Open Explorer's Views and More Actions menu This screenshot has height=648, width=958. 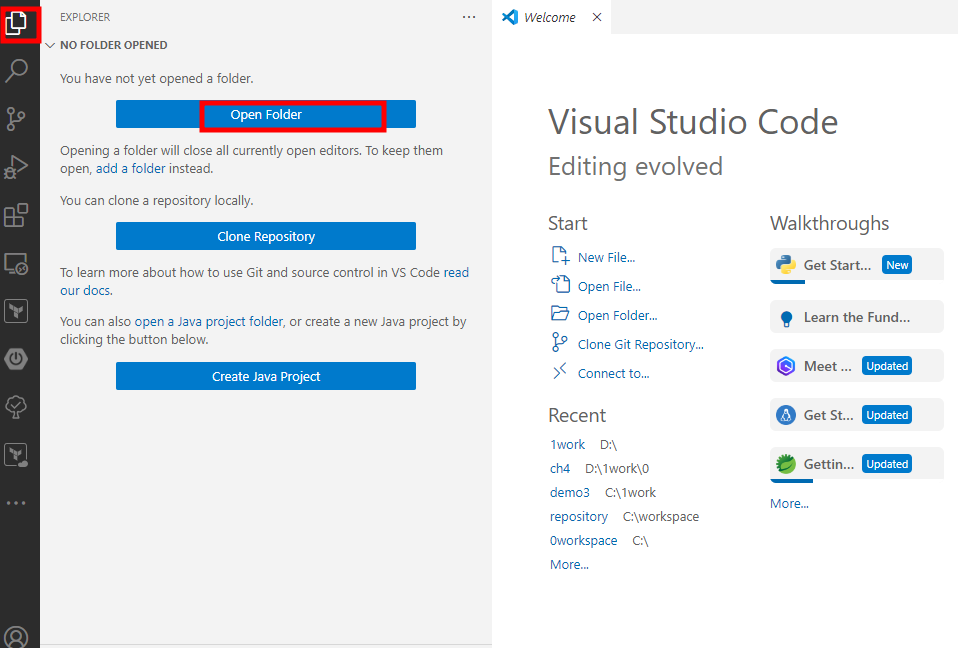pos(469,17)
